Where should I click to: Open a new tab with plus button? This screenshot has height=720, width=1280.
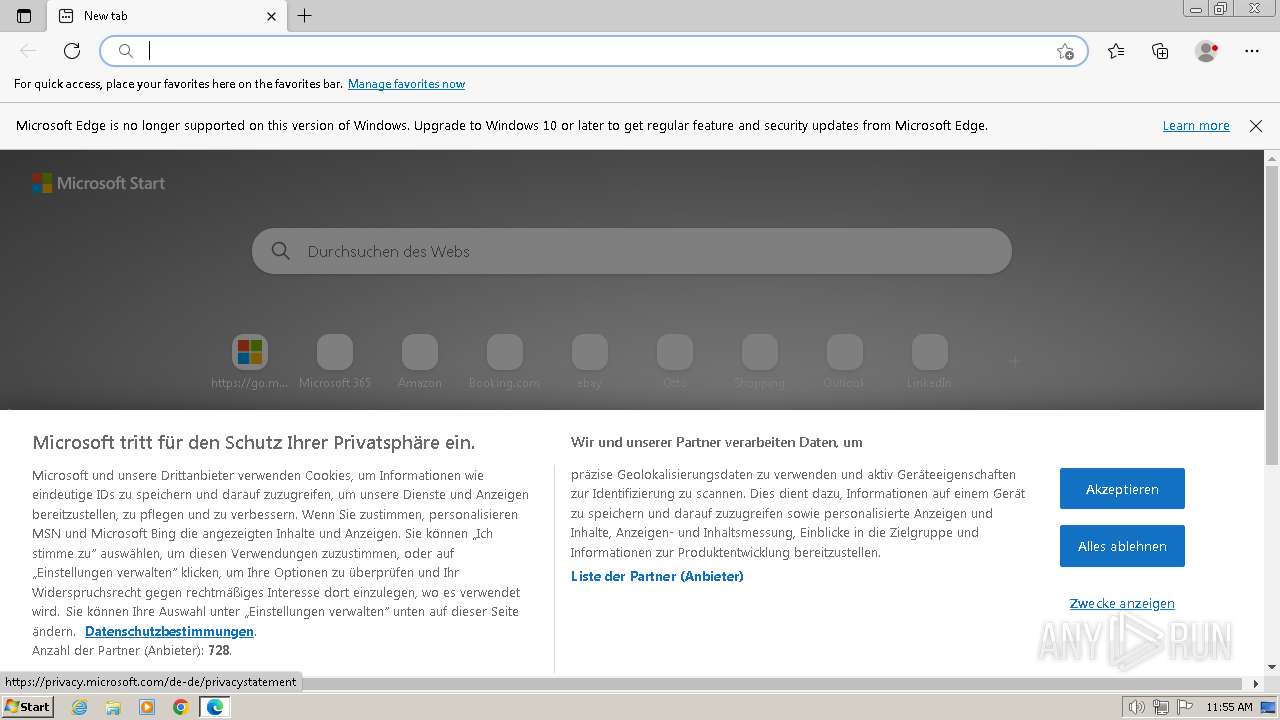(x=305, y=16)
